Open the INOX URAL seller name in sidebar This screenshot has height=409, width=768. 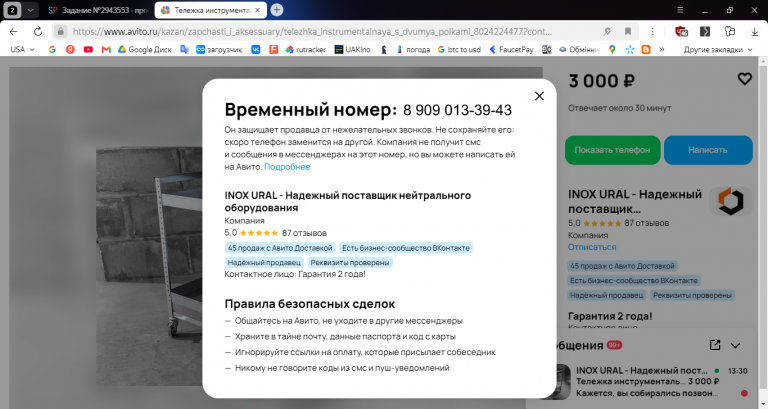pos(635,201)
